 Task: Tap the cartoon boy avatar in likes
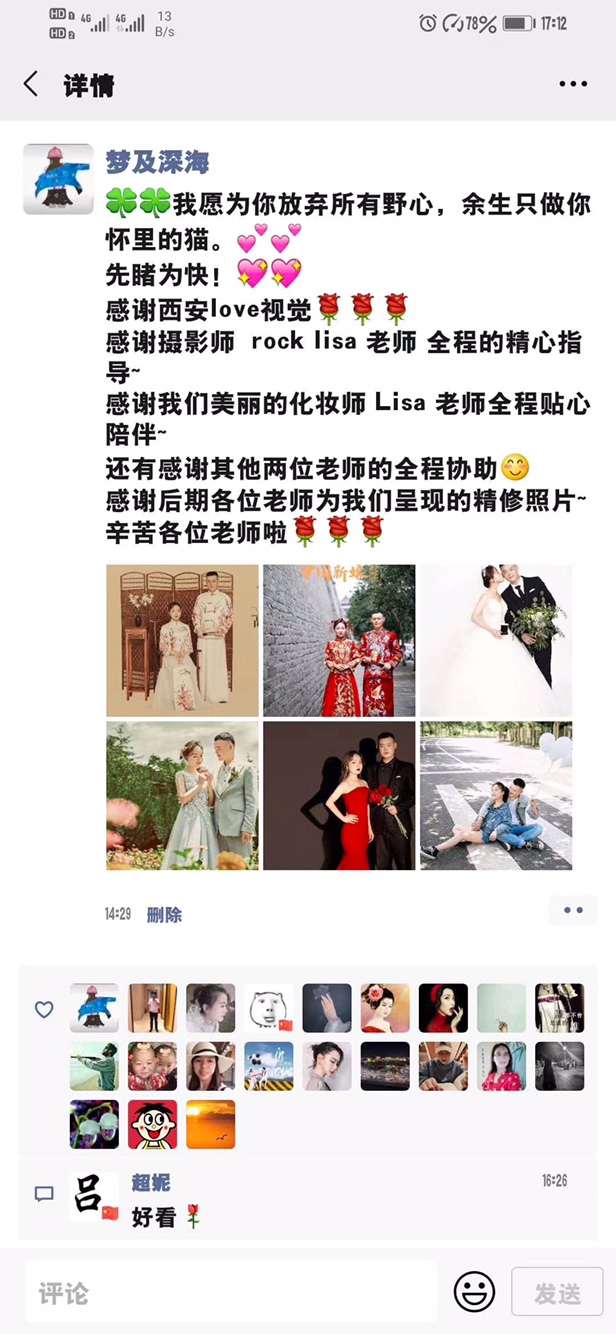point(152,1124)
